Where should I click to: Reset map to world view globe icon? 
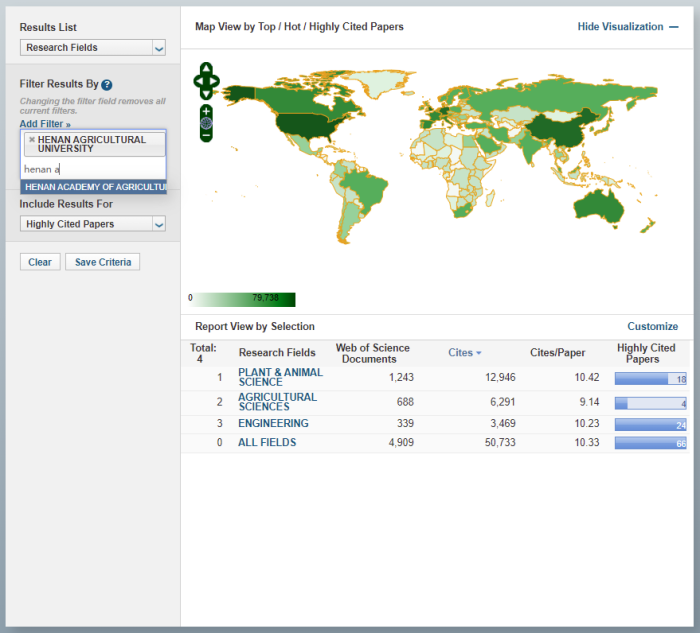tap(206, 123)
